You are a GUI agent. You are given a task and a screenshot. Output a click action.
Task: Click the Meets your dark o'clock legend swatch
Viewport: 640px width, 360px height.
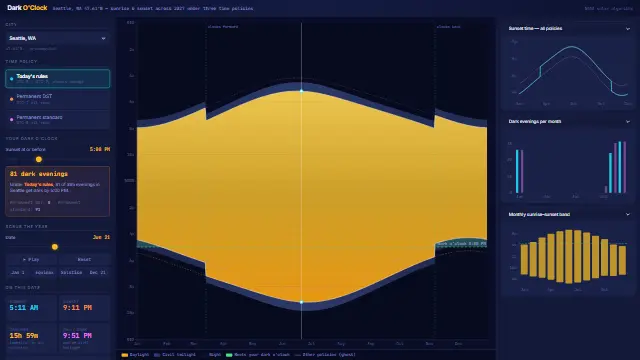coord(229,355)
